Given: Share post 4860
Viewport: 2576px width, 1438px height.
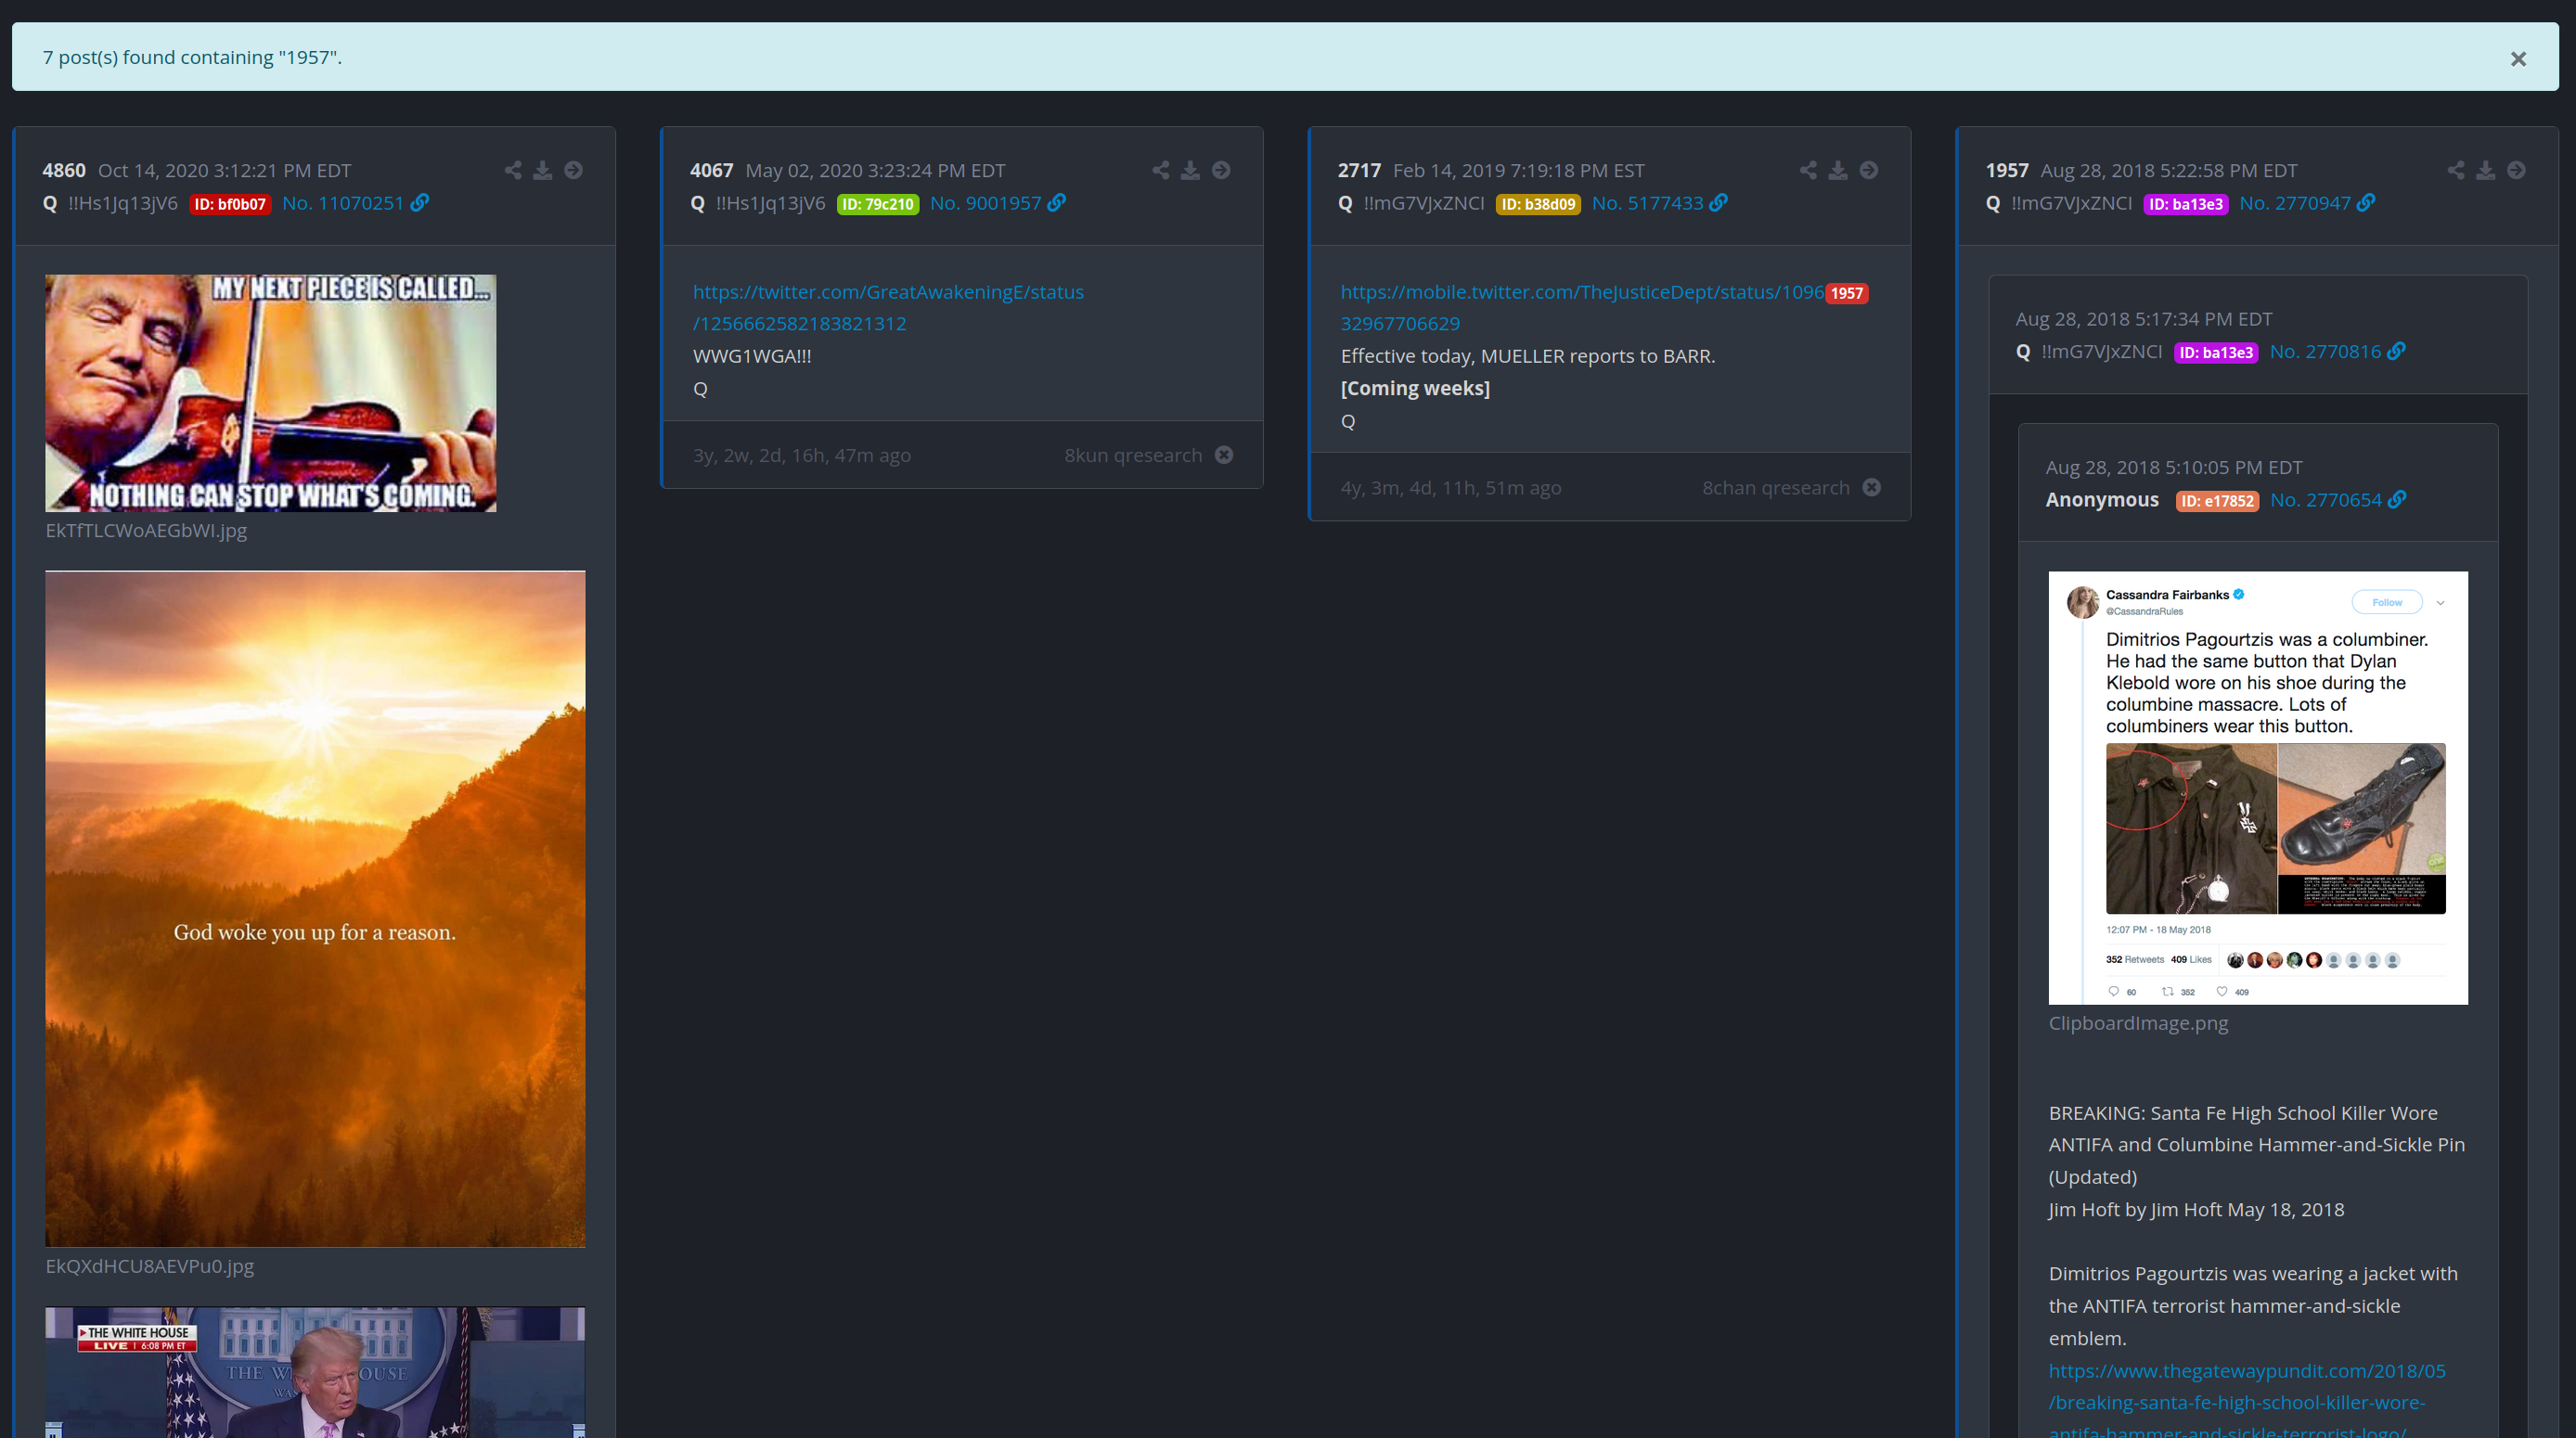Looking at the screenshot, I should pos(513,170).
